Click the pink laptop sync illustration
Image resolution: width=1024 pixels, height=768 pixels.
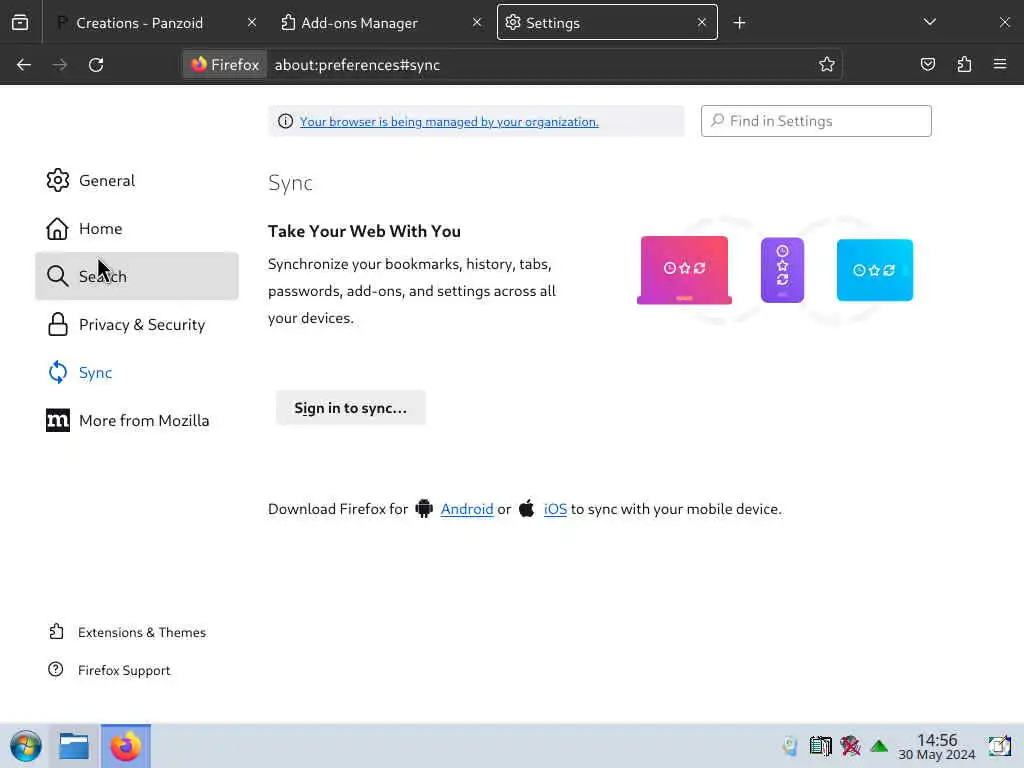[684, 270]
